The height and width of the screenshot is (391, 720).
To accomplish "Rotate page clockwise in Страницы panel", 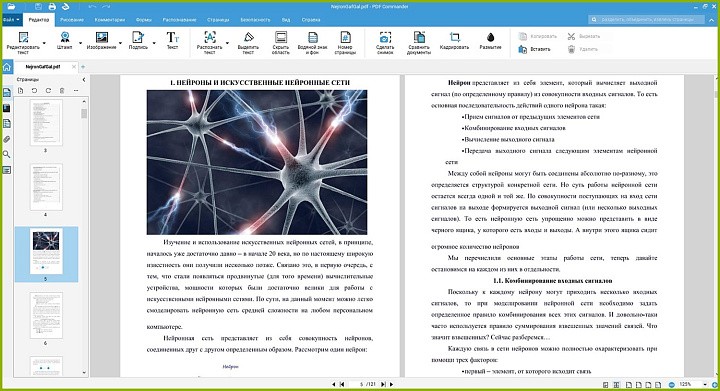I will point(48,91).
